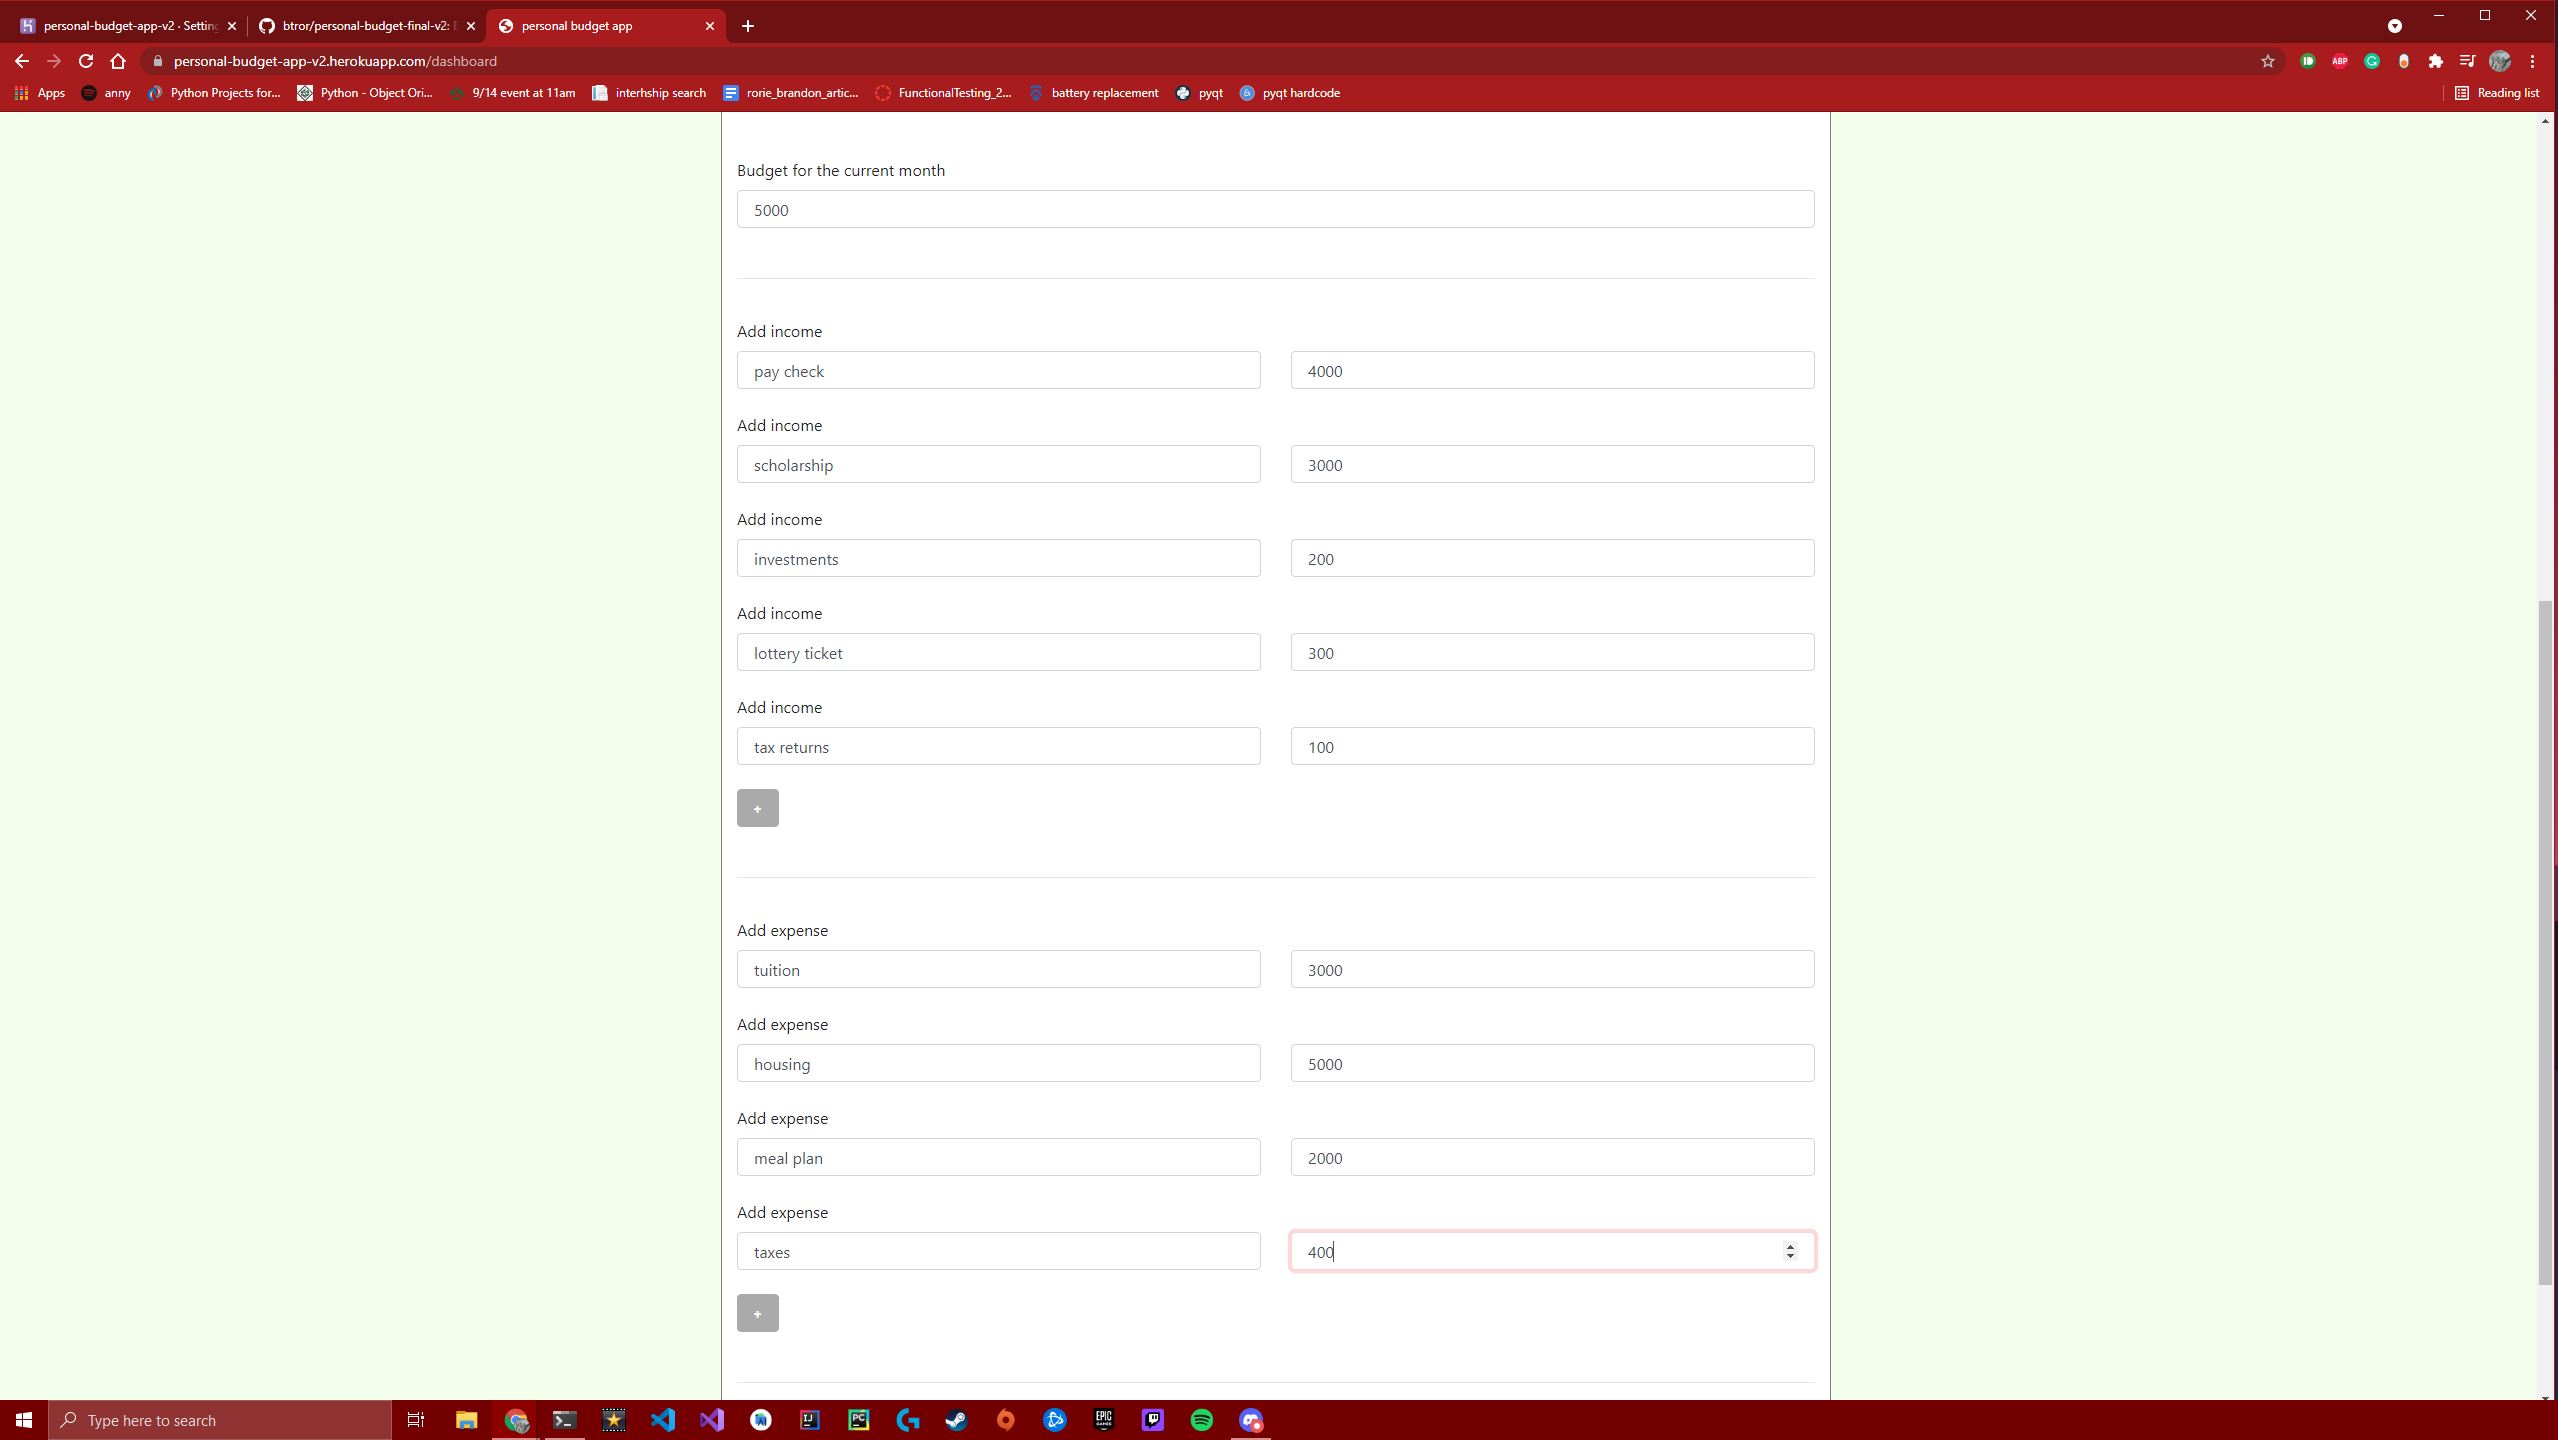The height and width of the screenshot is (1440, 2558).
Task: Add another income row with plus button
Action: click(x=757, y=808)
